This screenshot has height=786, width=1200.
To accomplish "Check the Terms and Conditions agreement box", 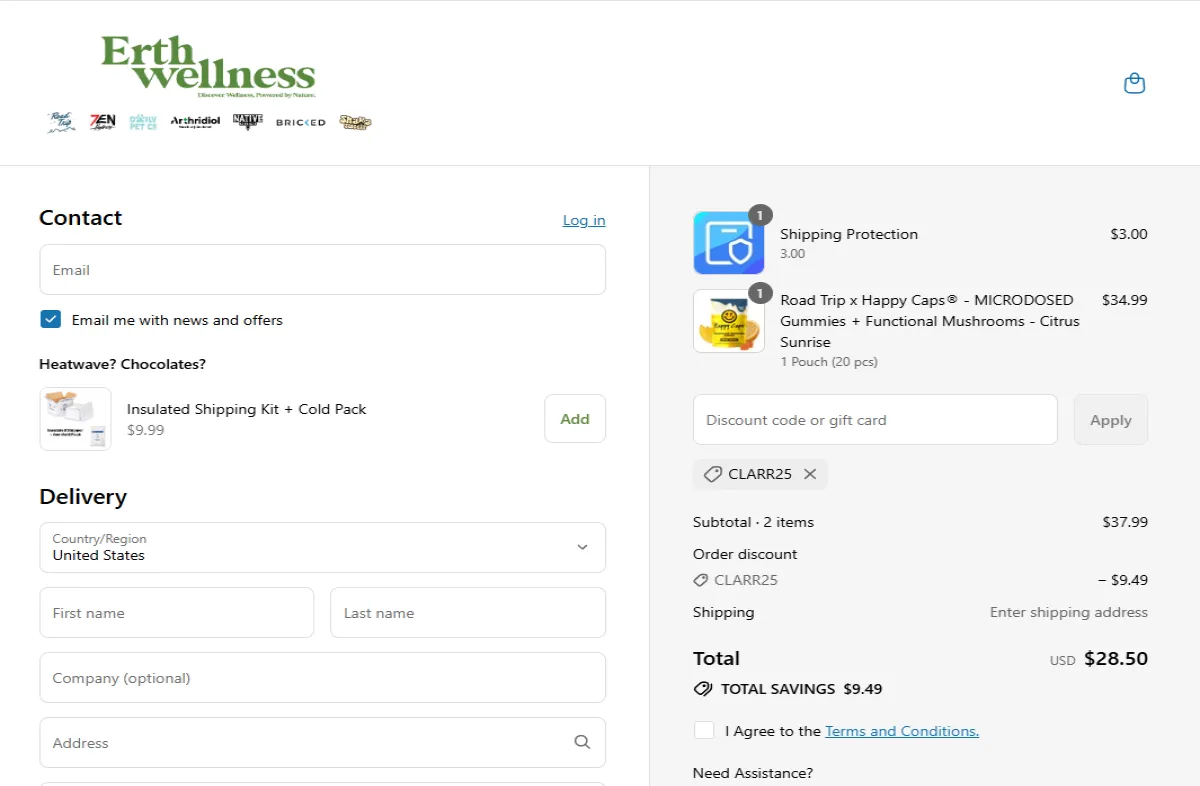I will pos(704,730).
